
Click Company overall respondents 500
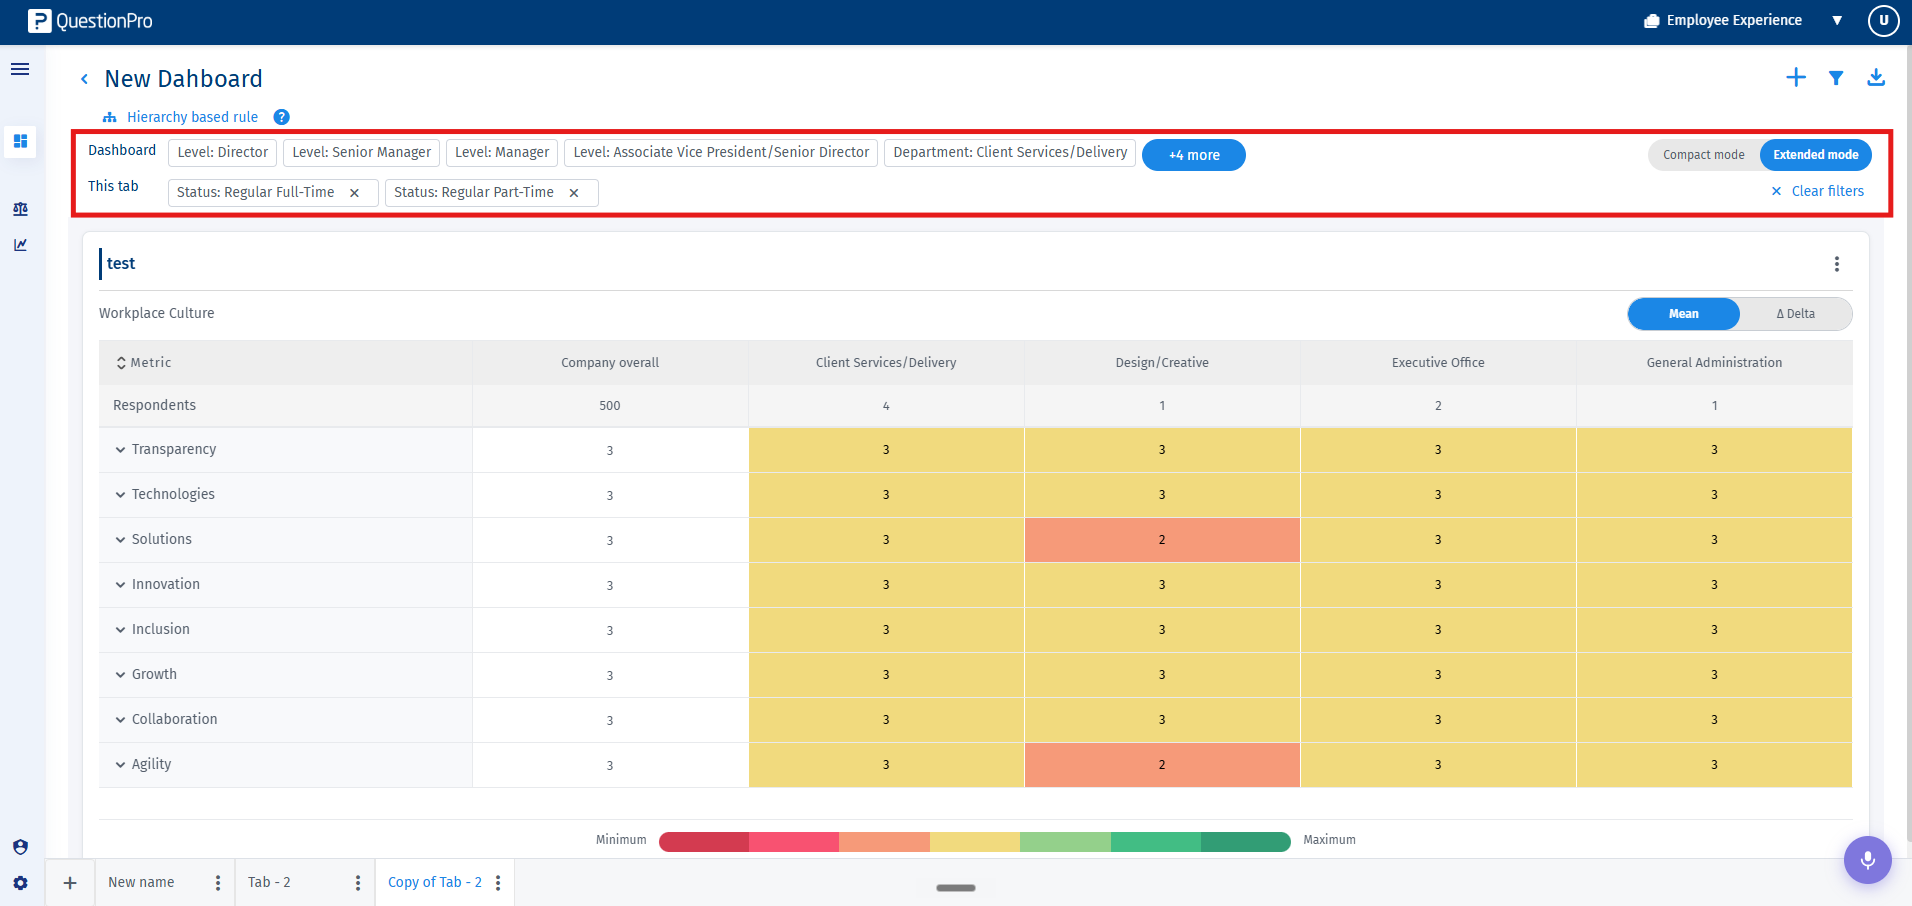610,406
